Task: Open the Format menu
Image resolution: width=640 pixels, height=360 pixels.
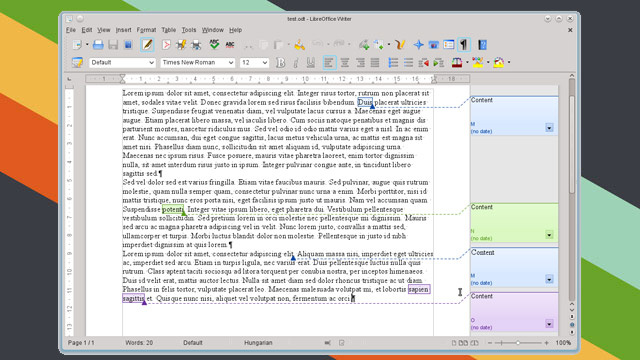Action: (x=146, y=30)
